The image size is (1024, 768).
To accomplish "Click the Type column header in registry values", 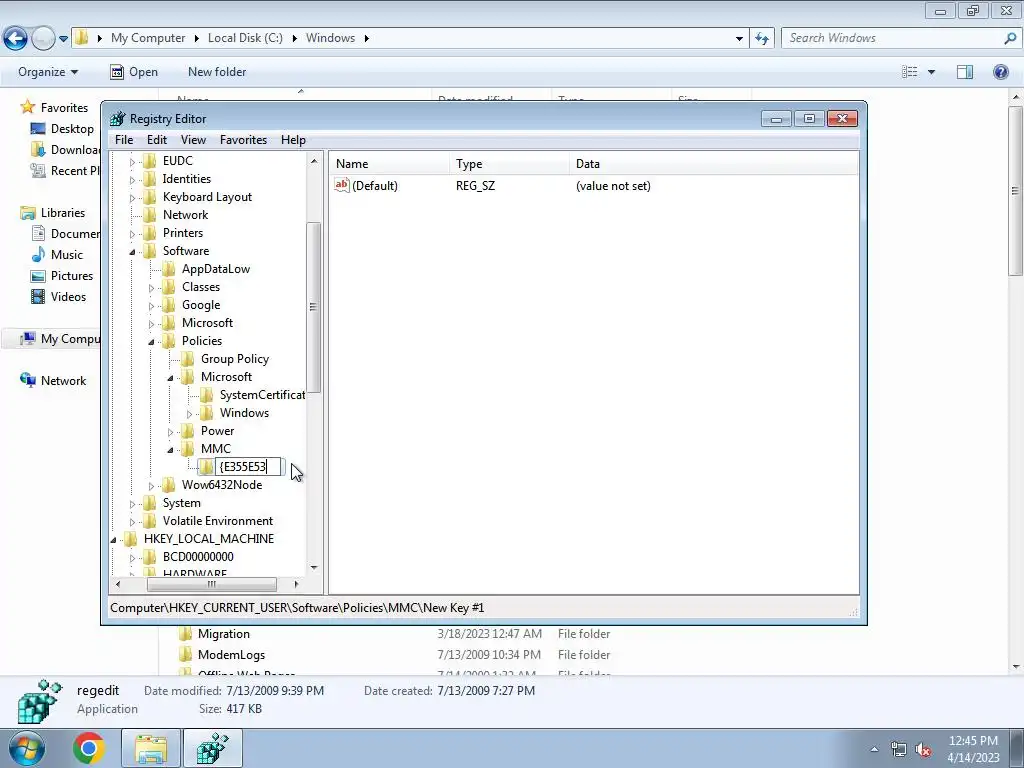I will (x=509, y=164).
